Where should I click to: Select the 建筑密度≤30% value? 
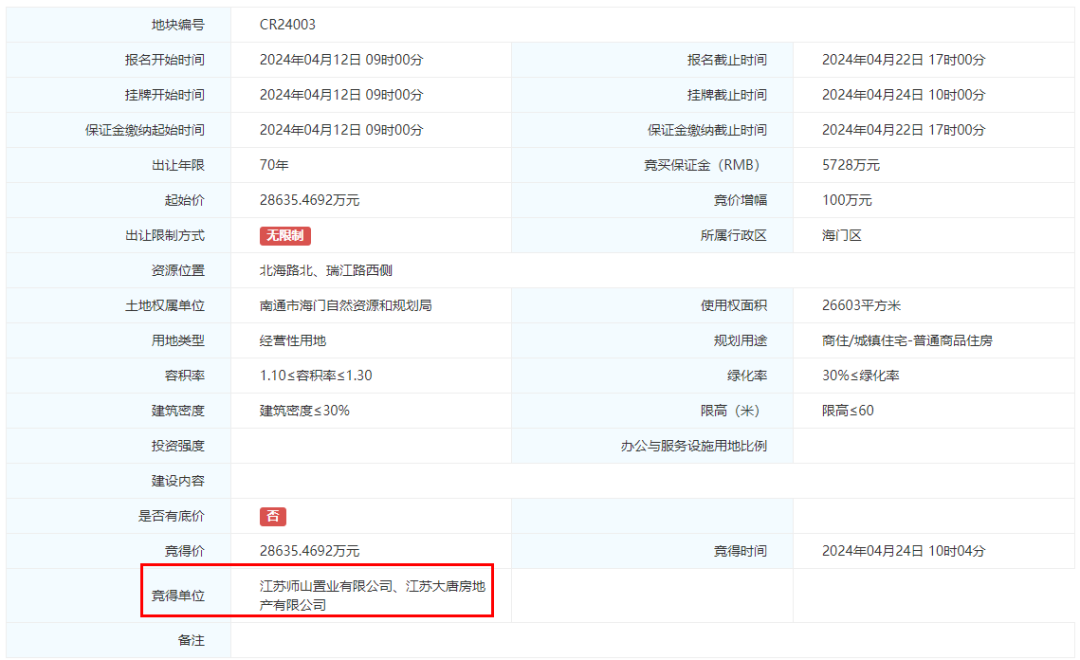click(x=304, y=411)
